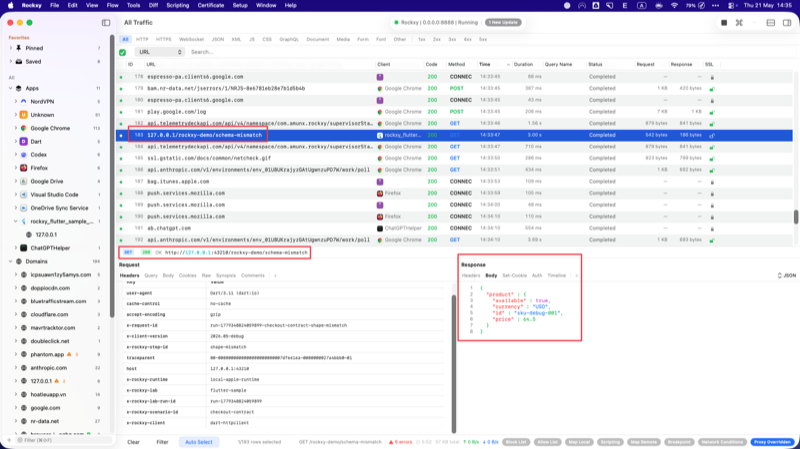Toggle the Allow List pill
The height and width of the screenshot is (449, 800).
click(547, 442)
